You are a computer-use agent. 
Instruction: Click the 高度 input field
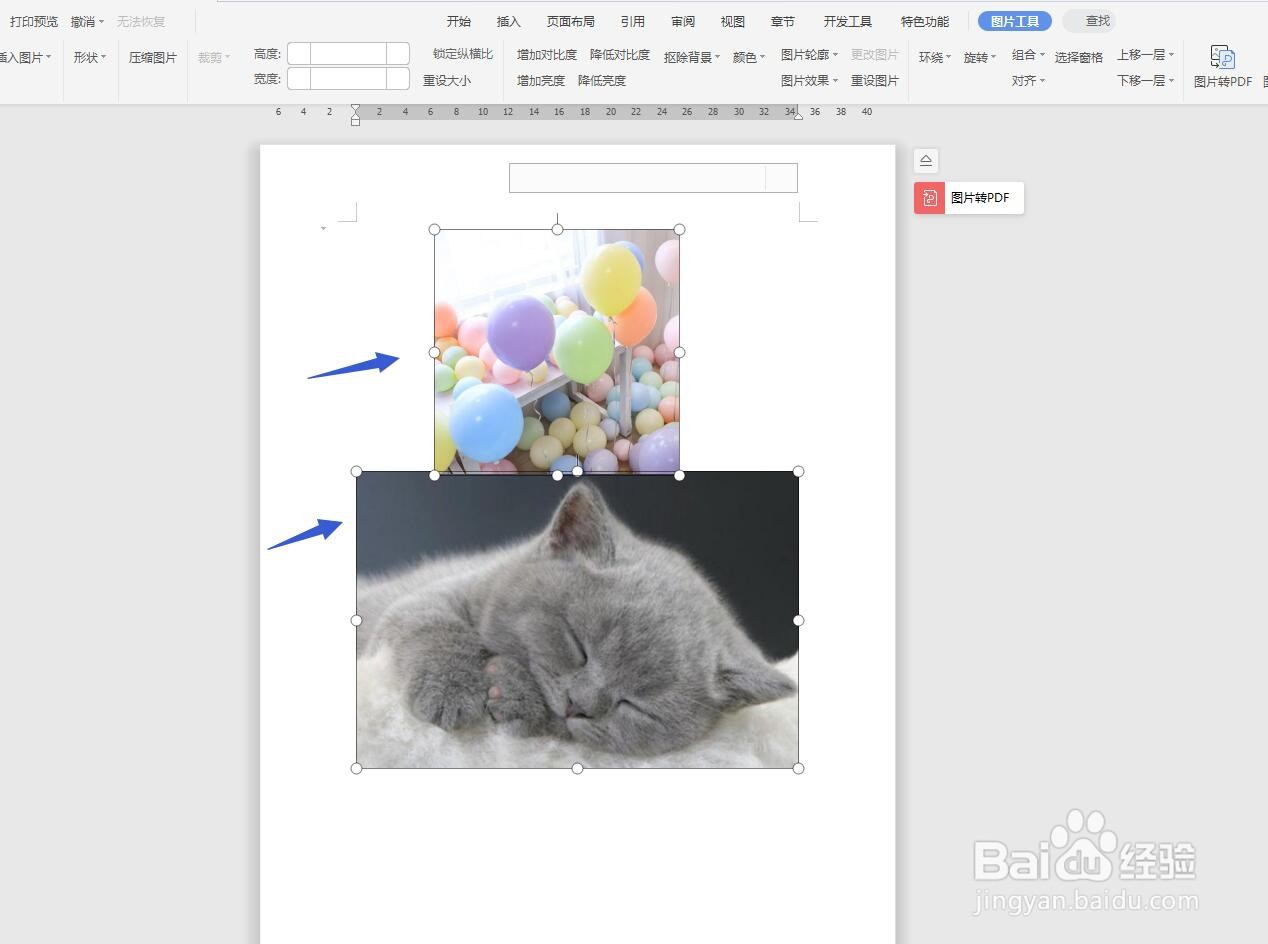(x=348, y=54)
